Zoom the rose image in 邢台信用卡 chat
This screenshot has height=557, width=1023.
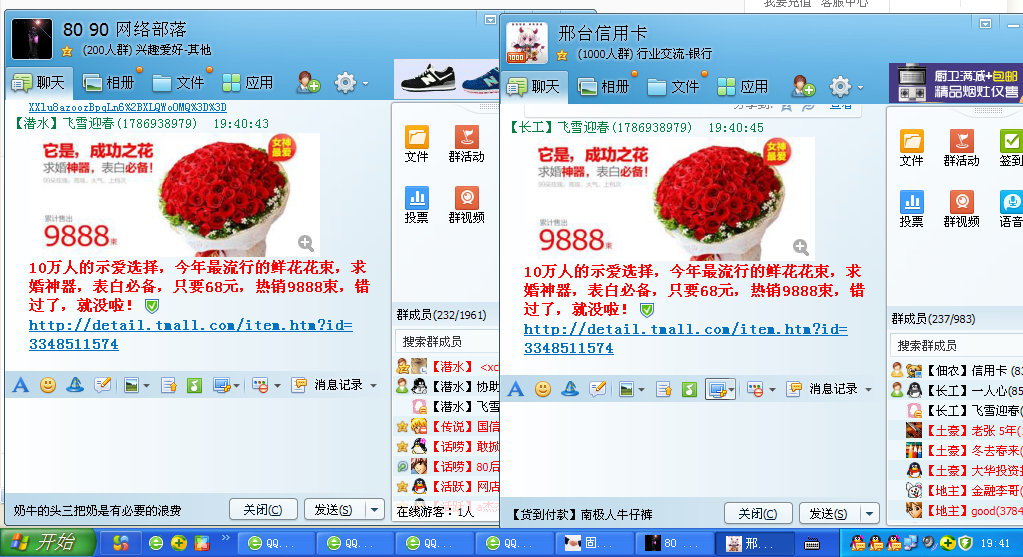(x=801, y=247)
